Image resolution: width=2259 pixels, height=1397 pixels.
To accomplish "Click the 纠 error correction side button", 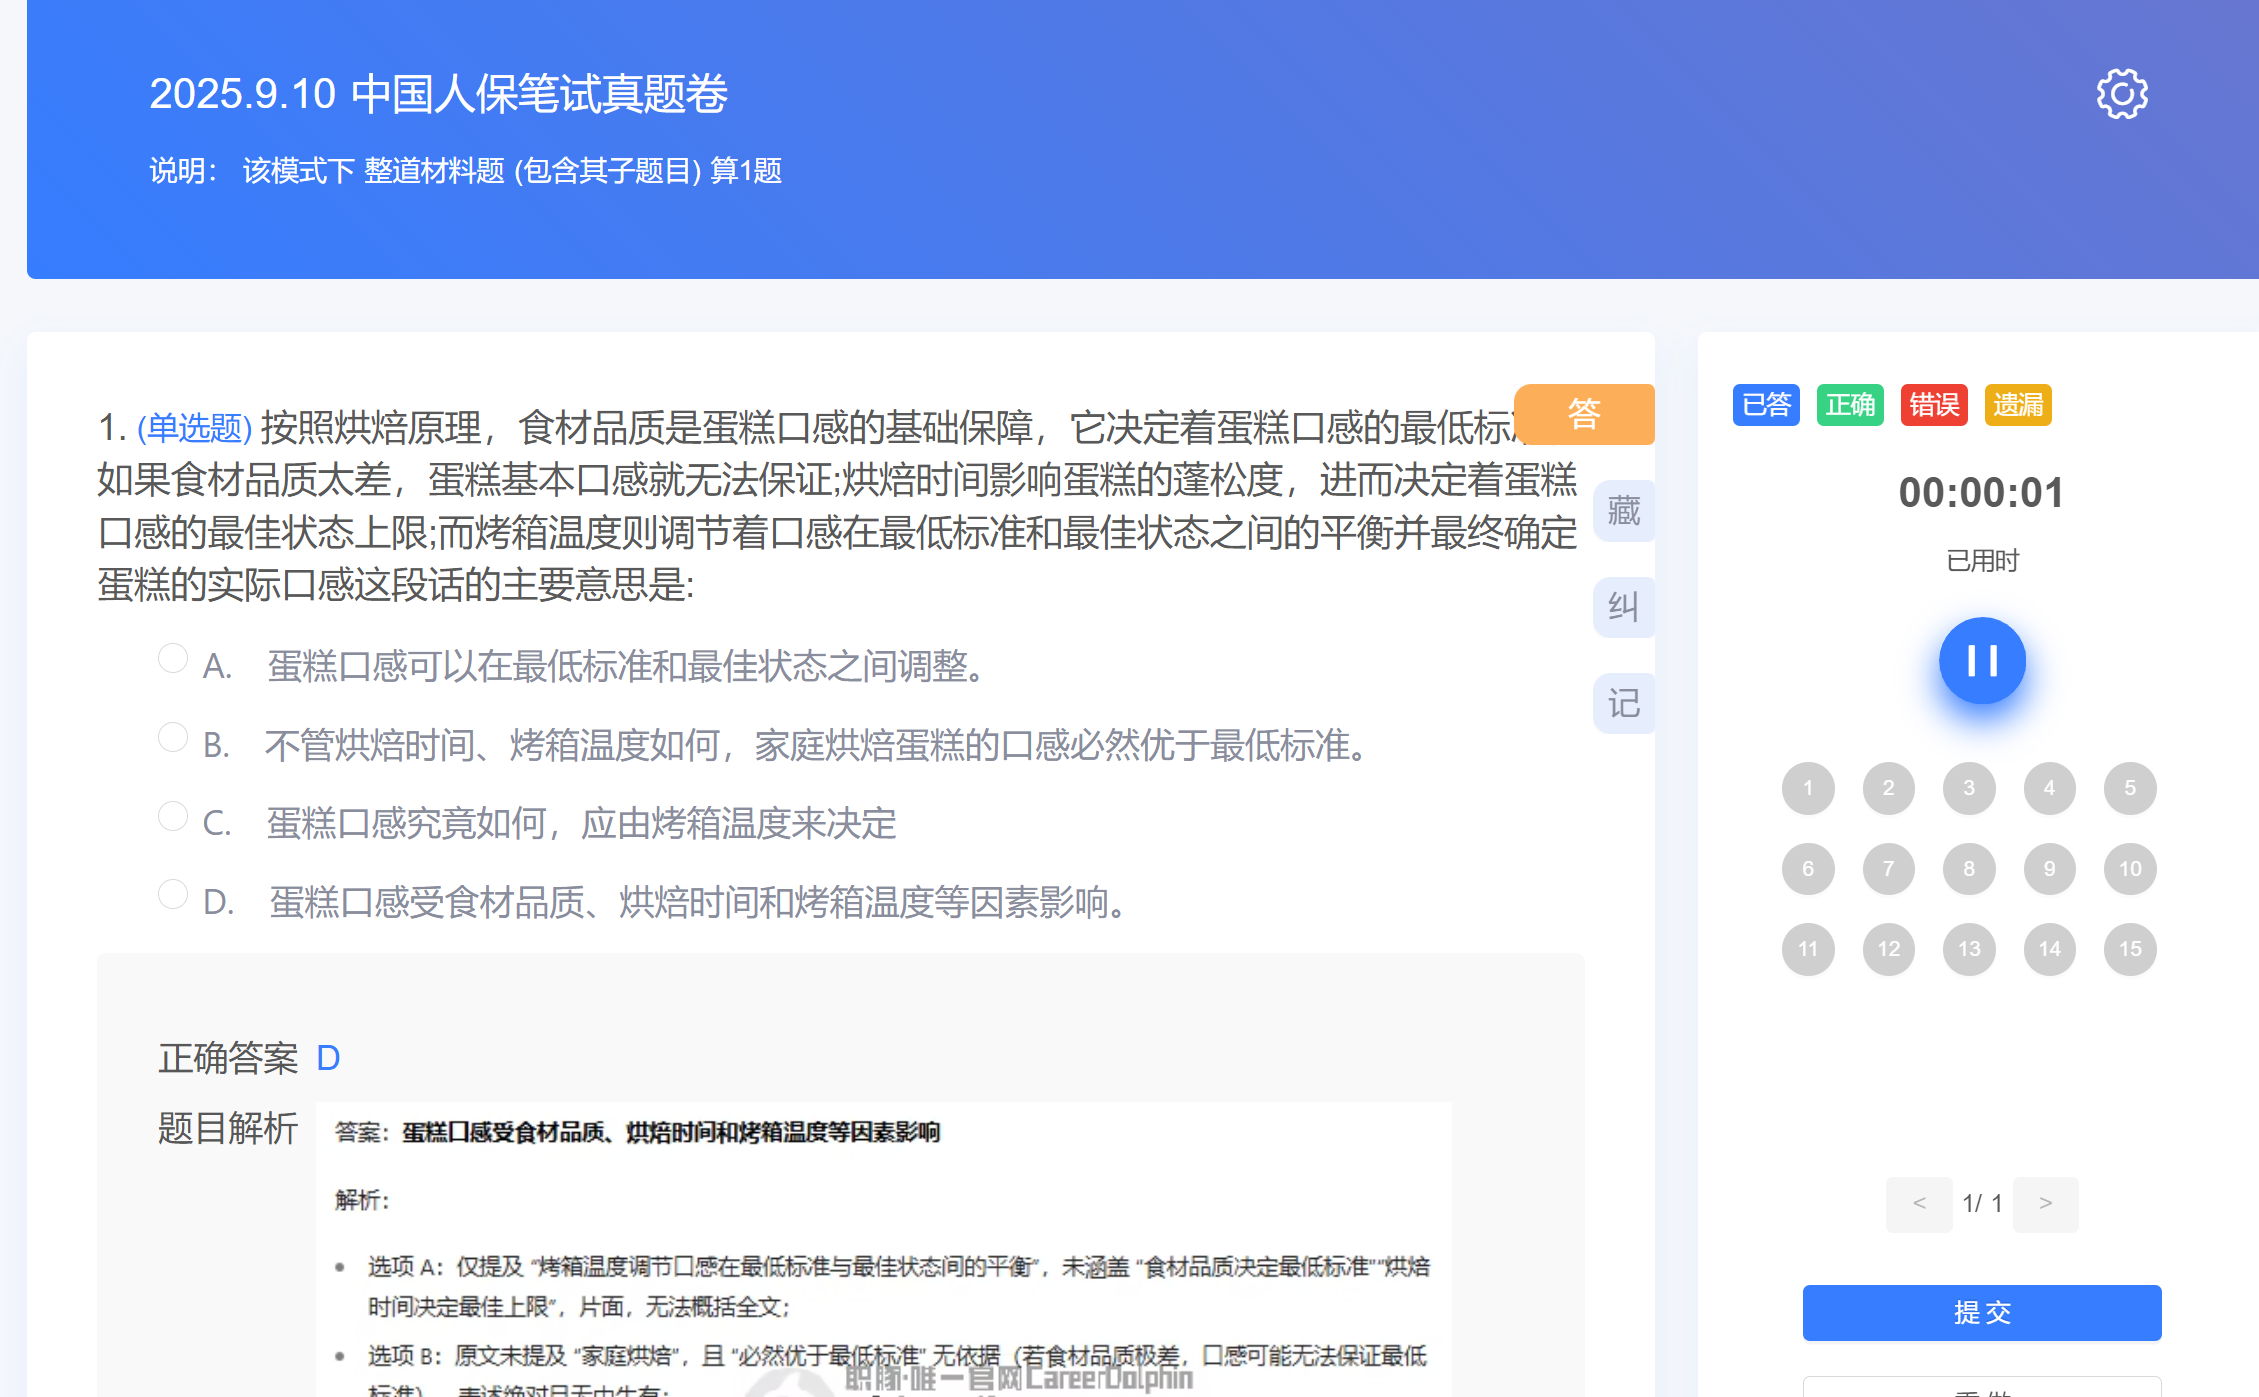I will pos(1623,607).
